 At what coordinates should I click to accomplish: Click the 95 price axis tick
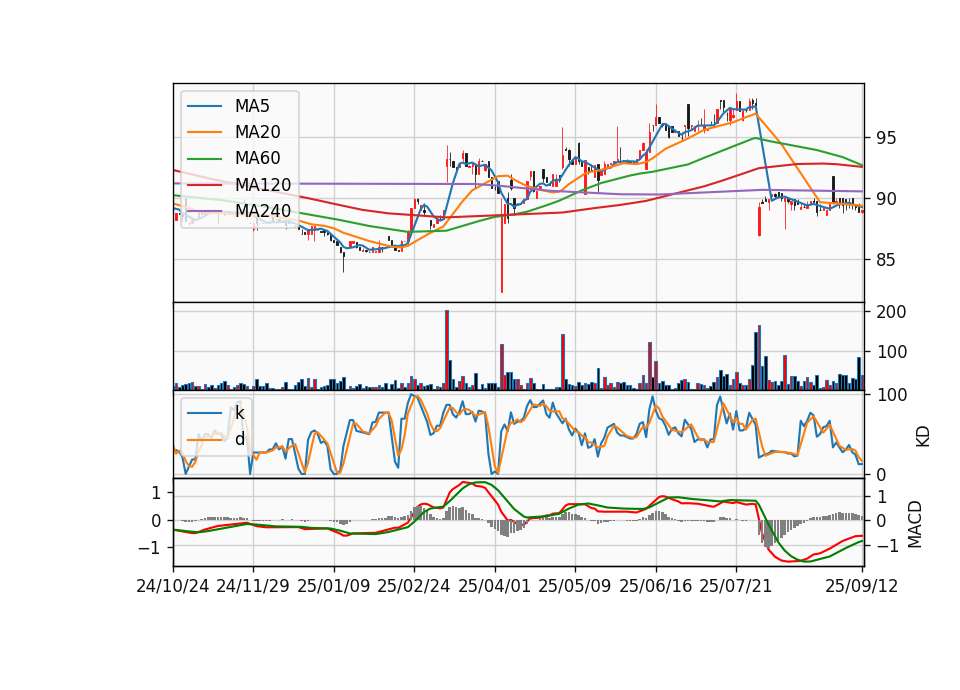click(x=885, y=138)
